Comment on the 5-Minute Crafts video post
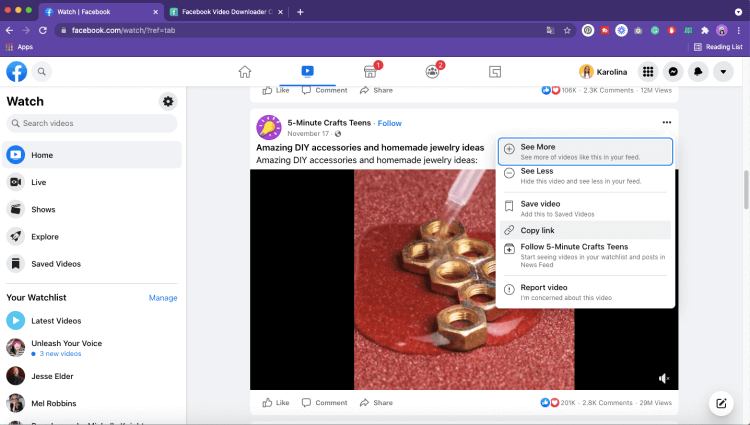This screenshot has height=425, width=750. [325, 403]
